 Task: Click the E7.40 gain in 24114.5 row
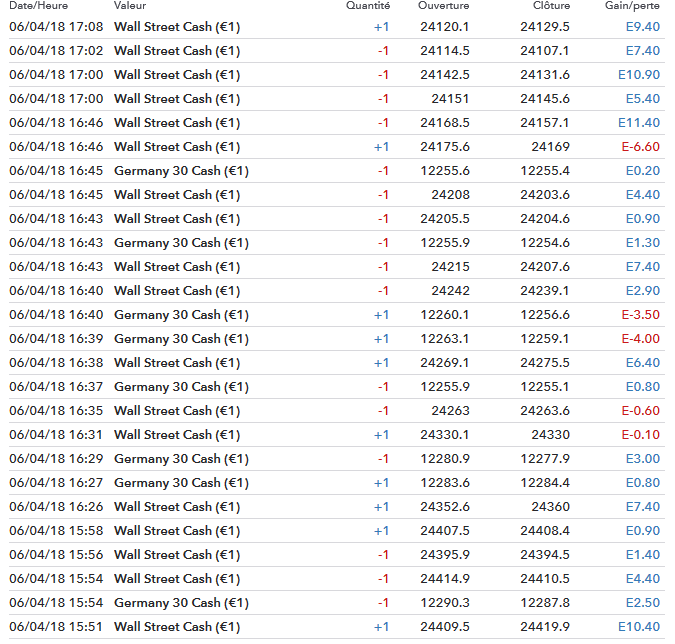coord(643,51)
